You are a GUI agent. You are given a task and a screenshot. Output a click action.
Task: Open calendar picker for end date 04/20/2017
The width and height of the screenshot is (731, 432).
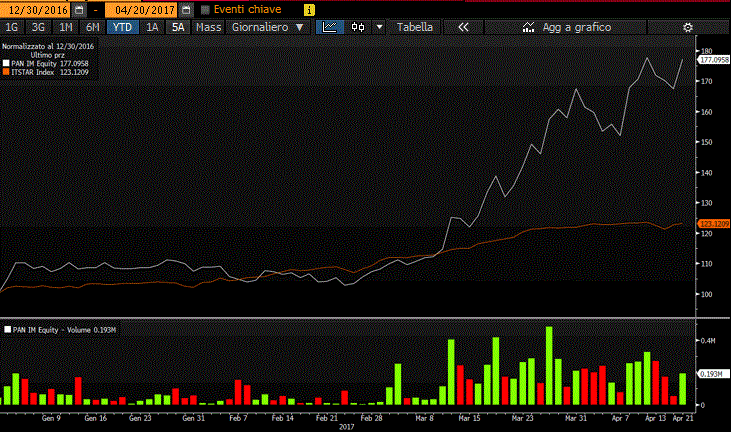(x=186, y=8)
